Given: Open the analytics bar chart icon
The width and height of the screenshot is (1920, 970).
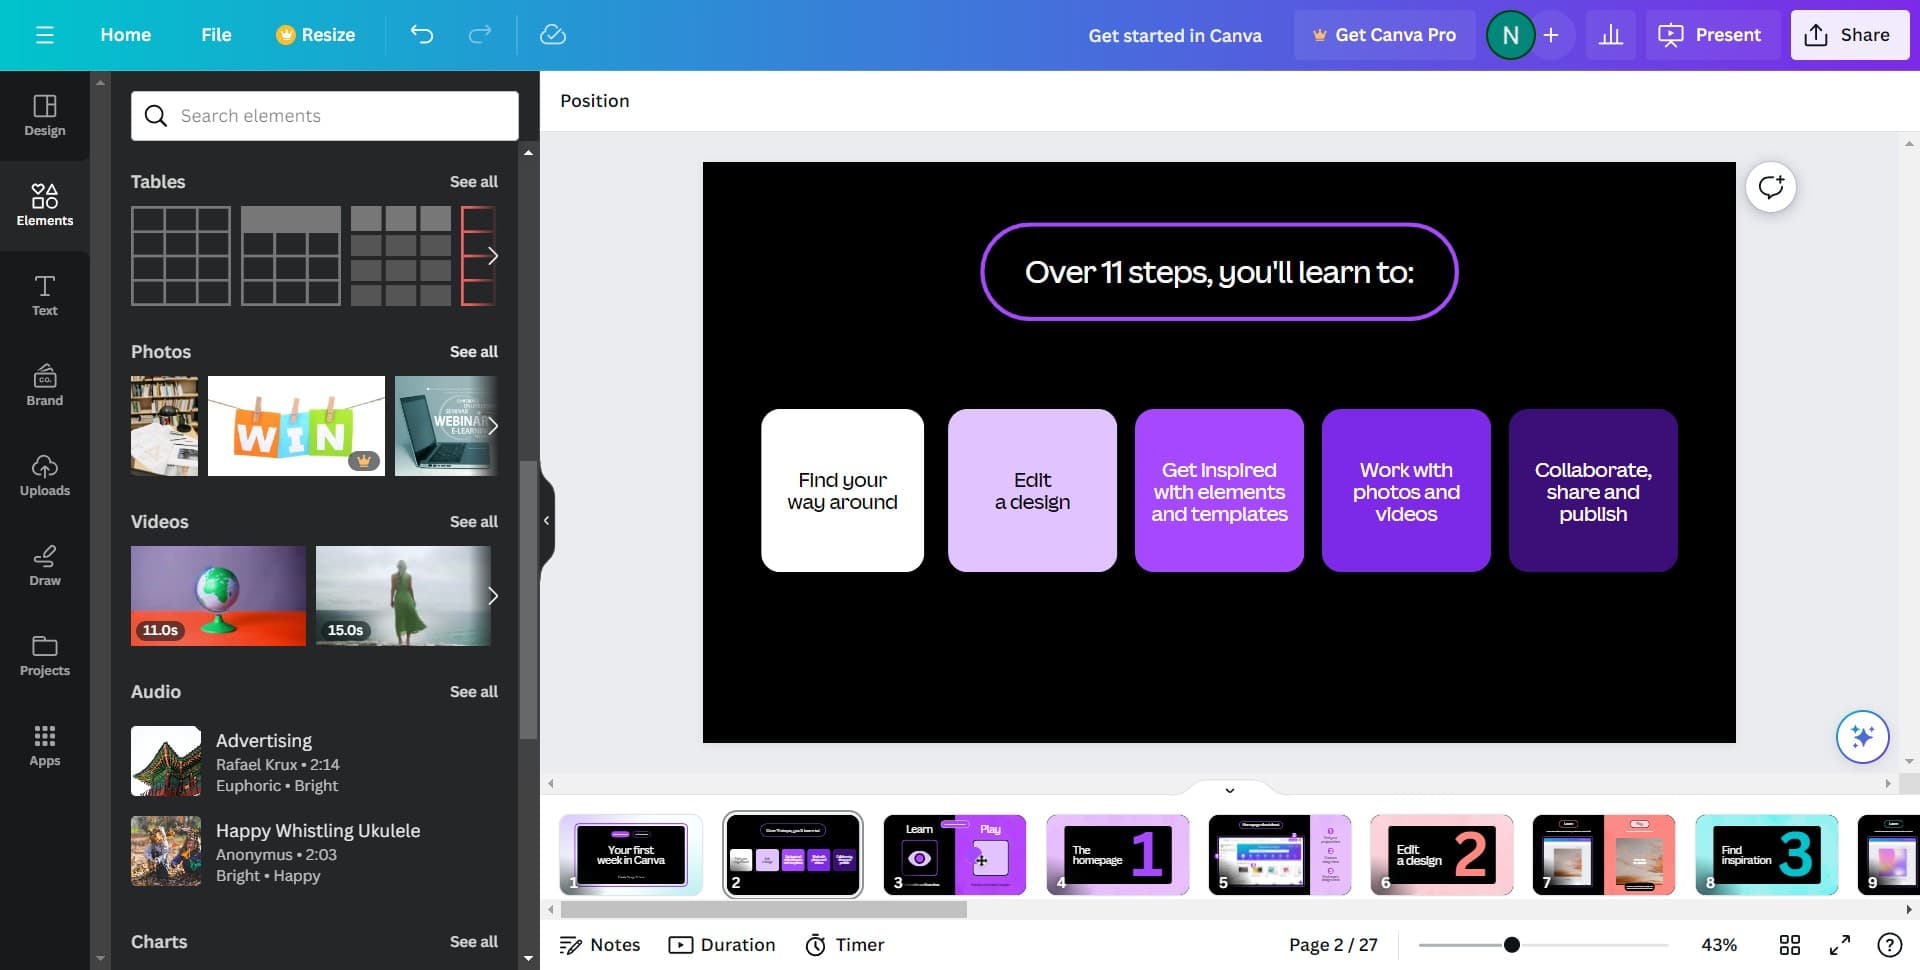Looking at the screenshot, I should click(1610, 35).
